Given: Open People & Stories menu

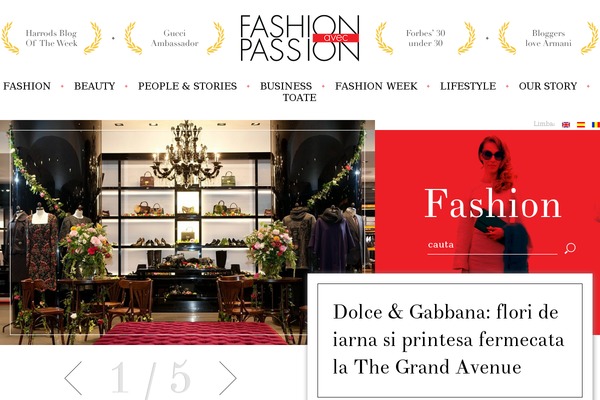Looking at the screenshot, I should [188, 86].
